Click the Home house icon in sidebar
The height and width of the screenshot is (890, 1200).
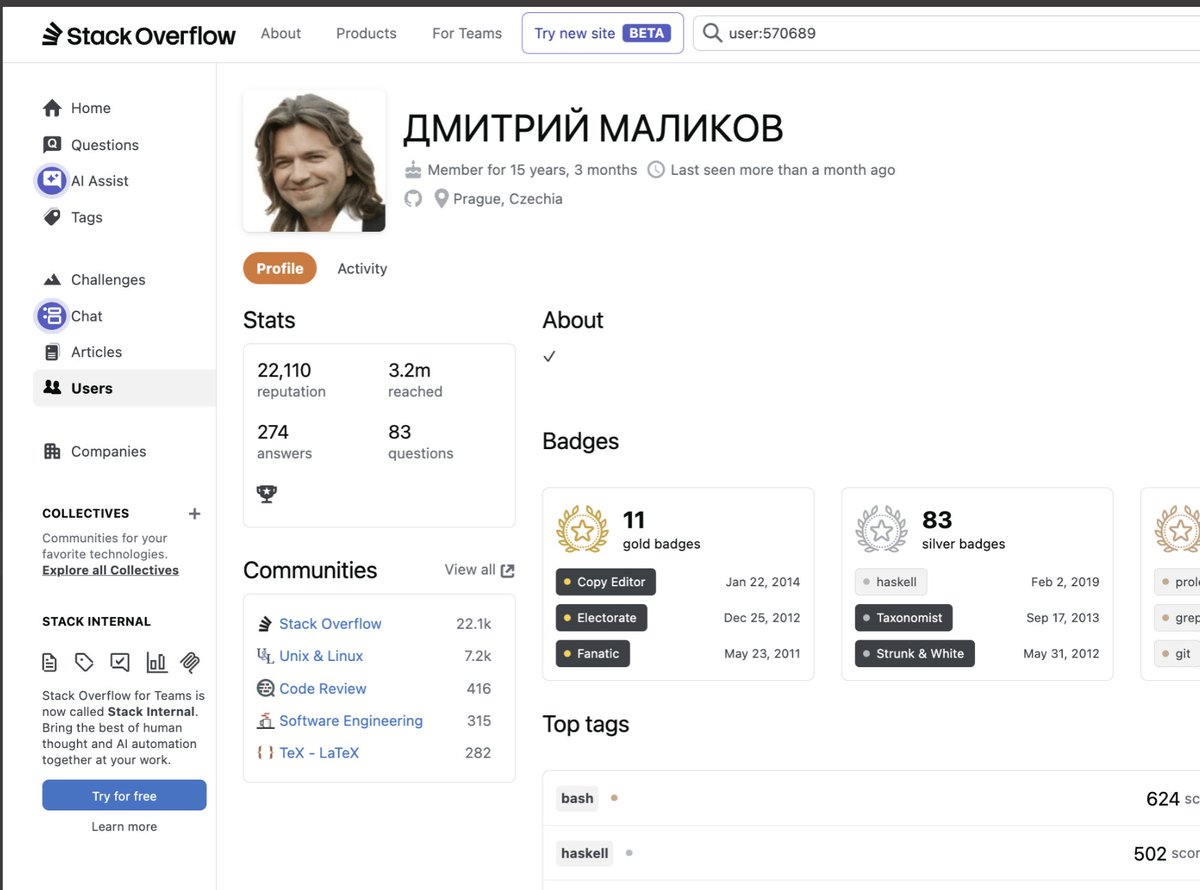point(52,108)
